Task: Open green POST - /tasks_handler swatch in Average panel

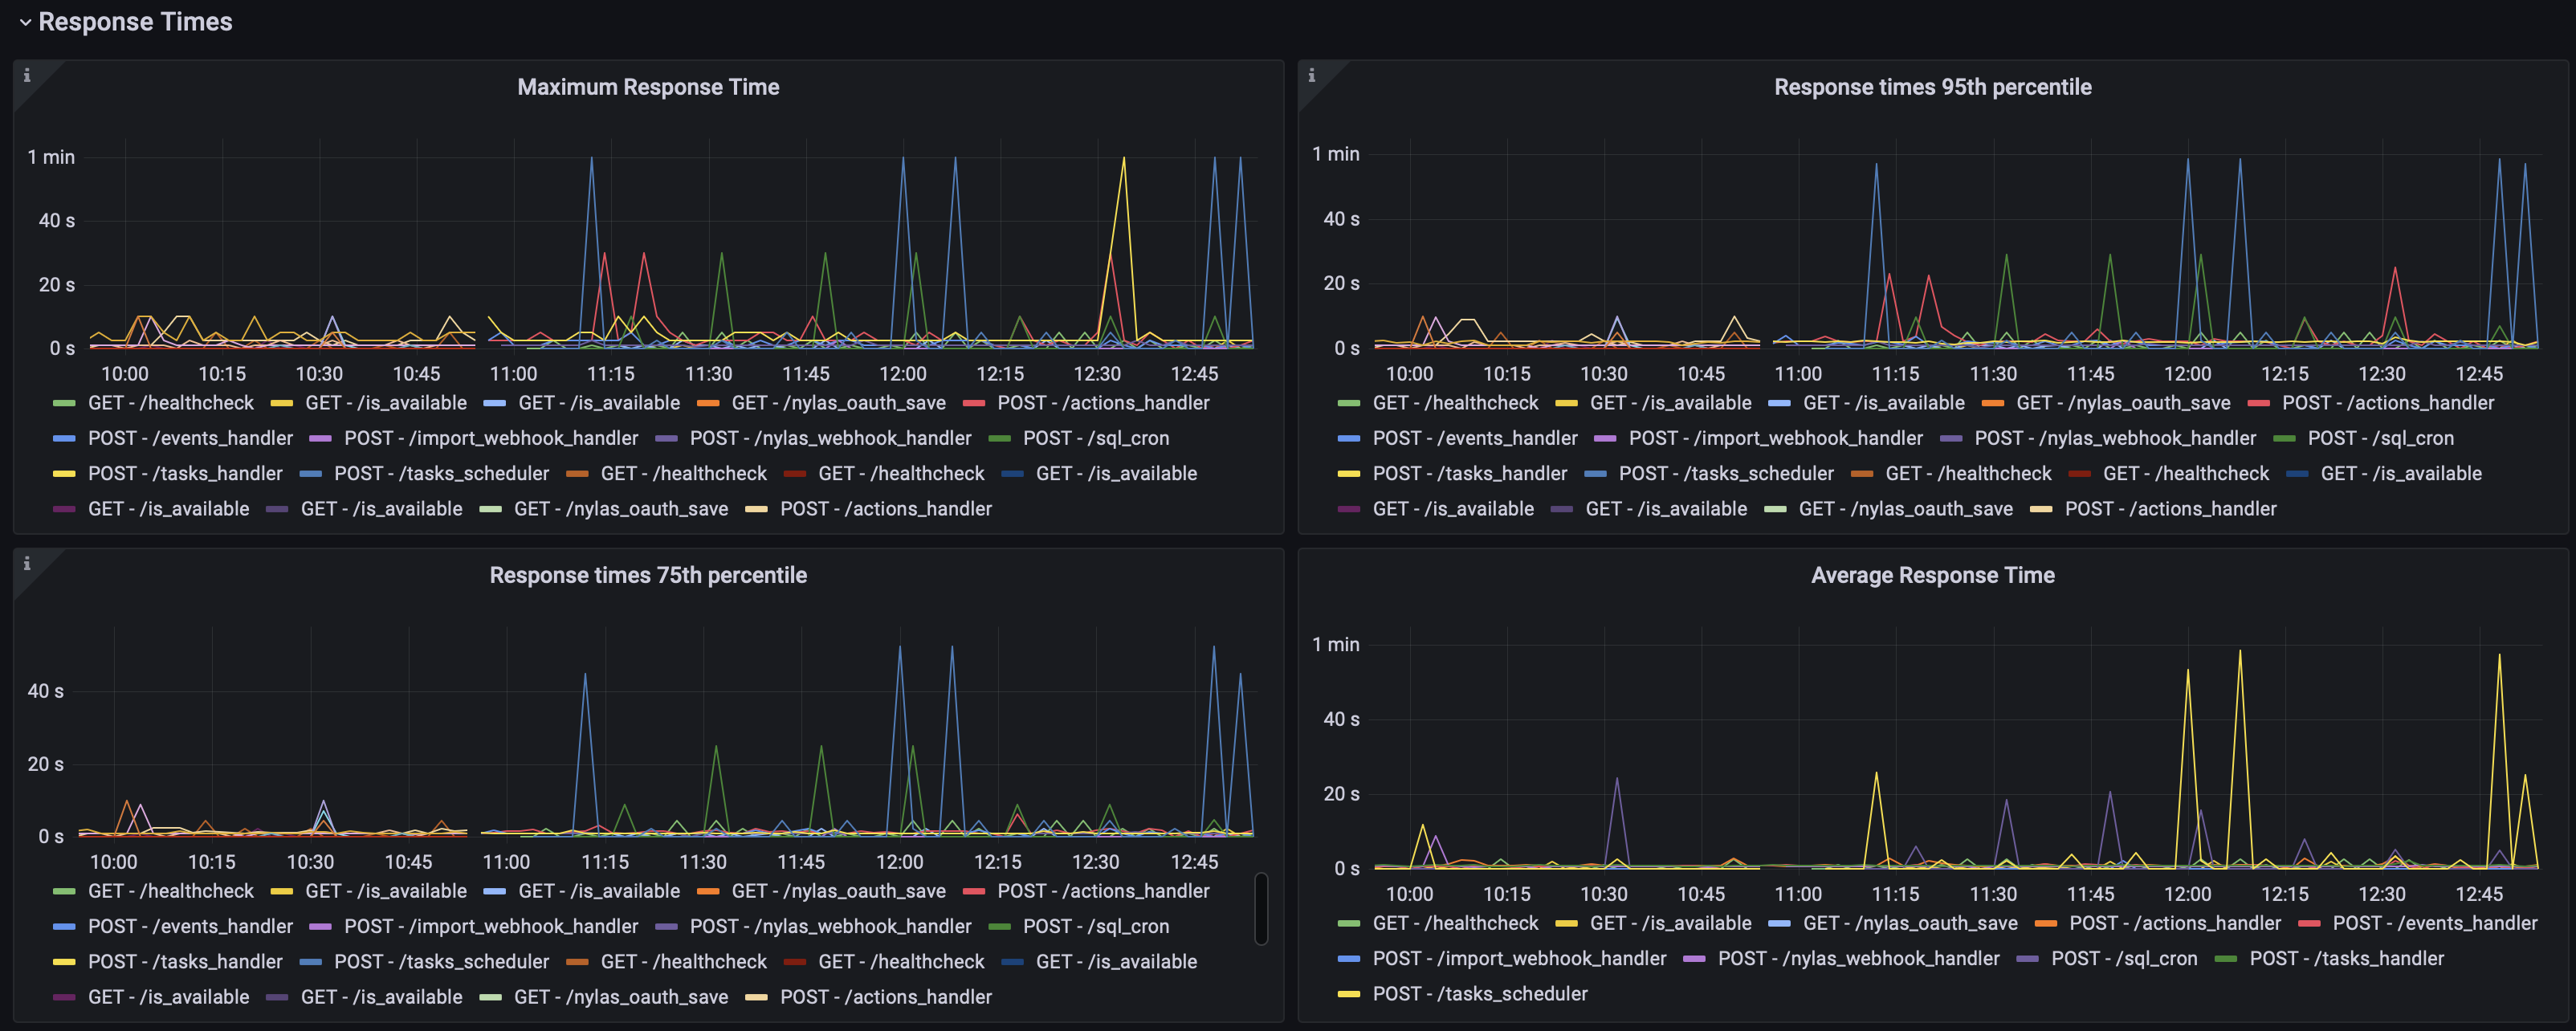Action: tap(2226, 959)
